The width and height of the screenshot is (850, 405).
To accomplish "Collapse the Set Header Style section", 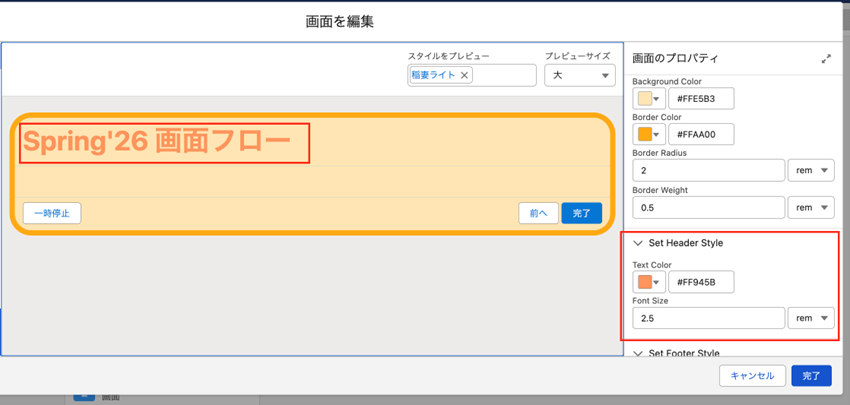I will coord(638,243).
